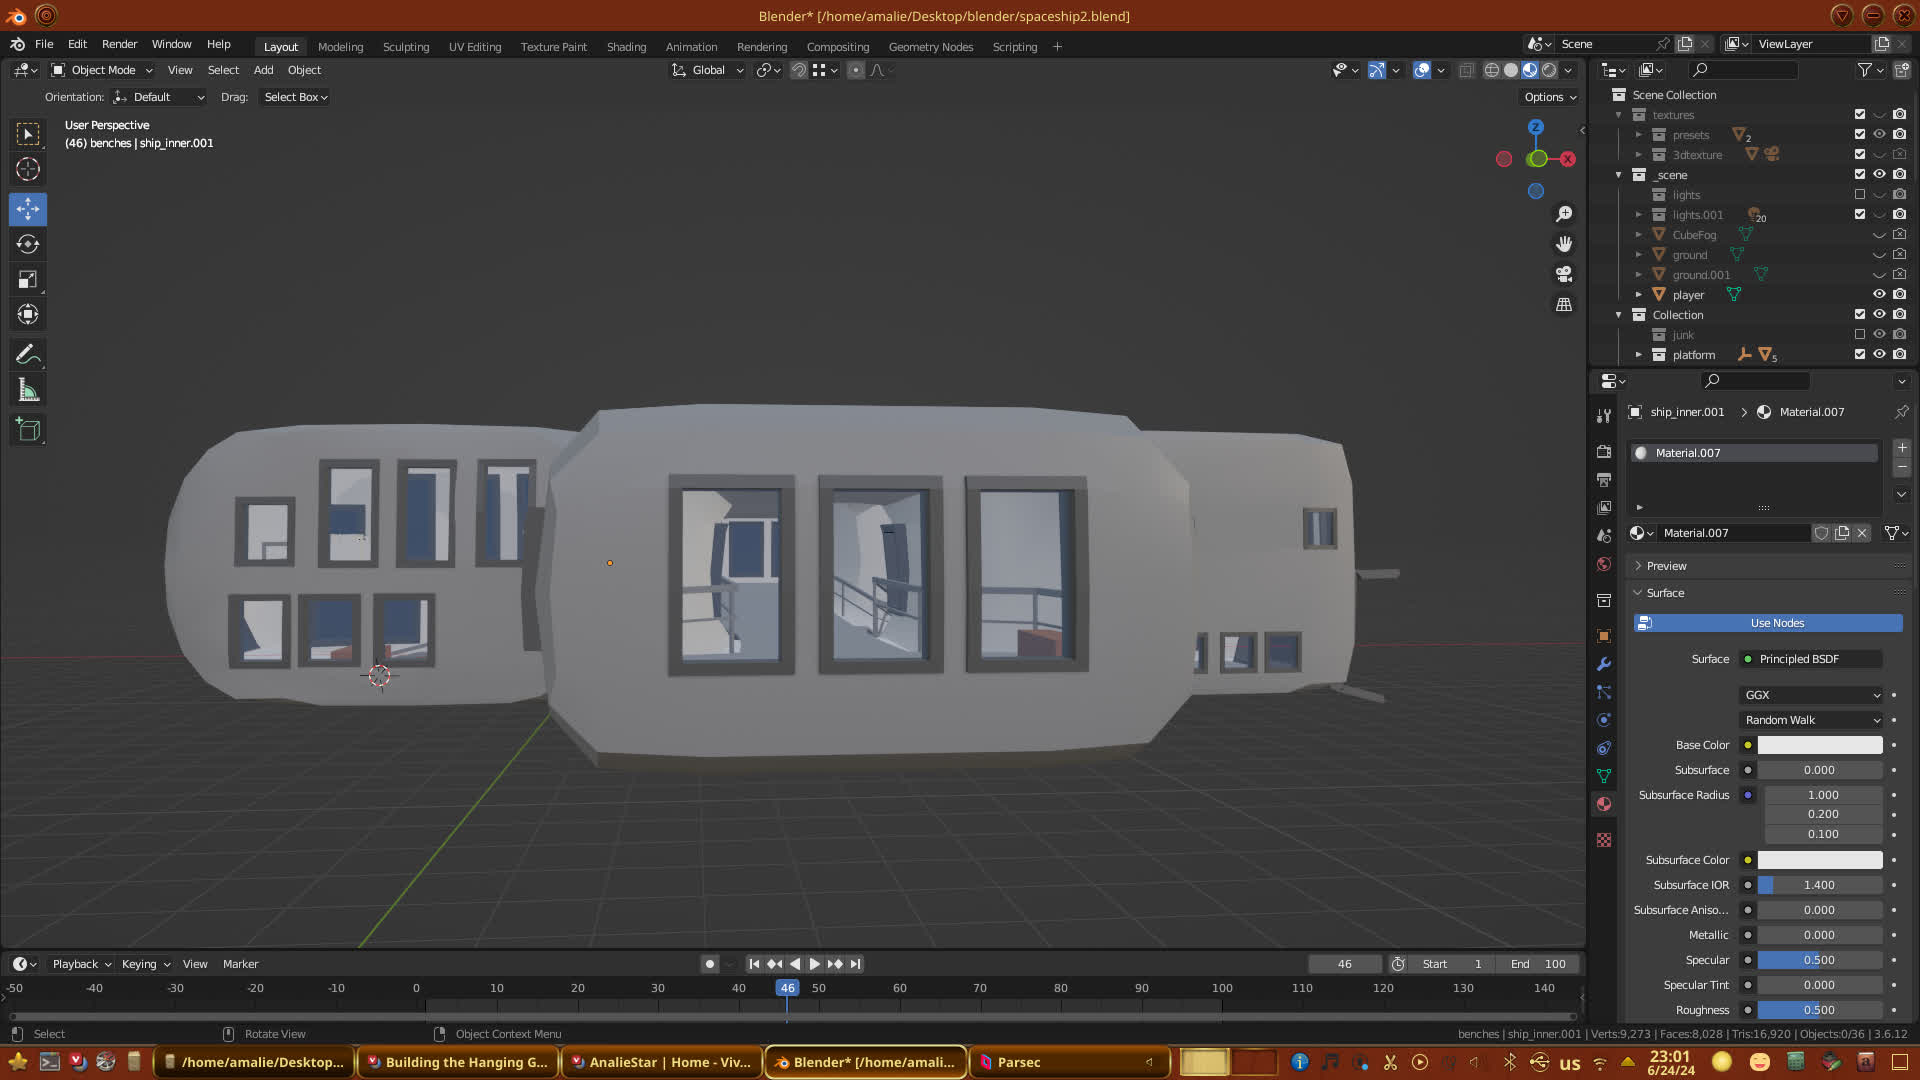Image resolution: width=1920 pixels, height=1080 pixels.
Task: Switch to the Sculpting workspace tab
Action: coord(405,47)
